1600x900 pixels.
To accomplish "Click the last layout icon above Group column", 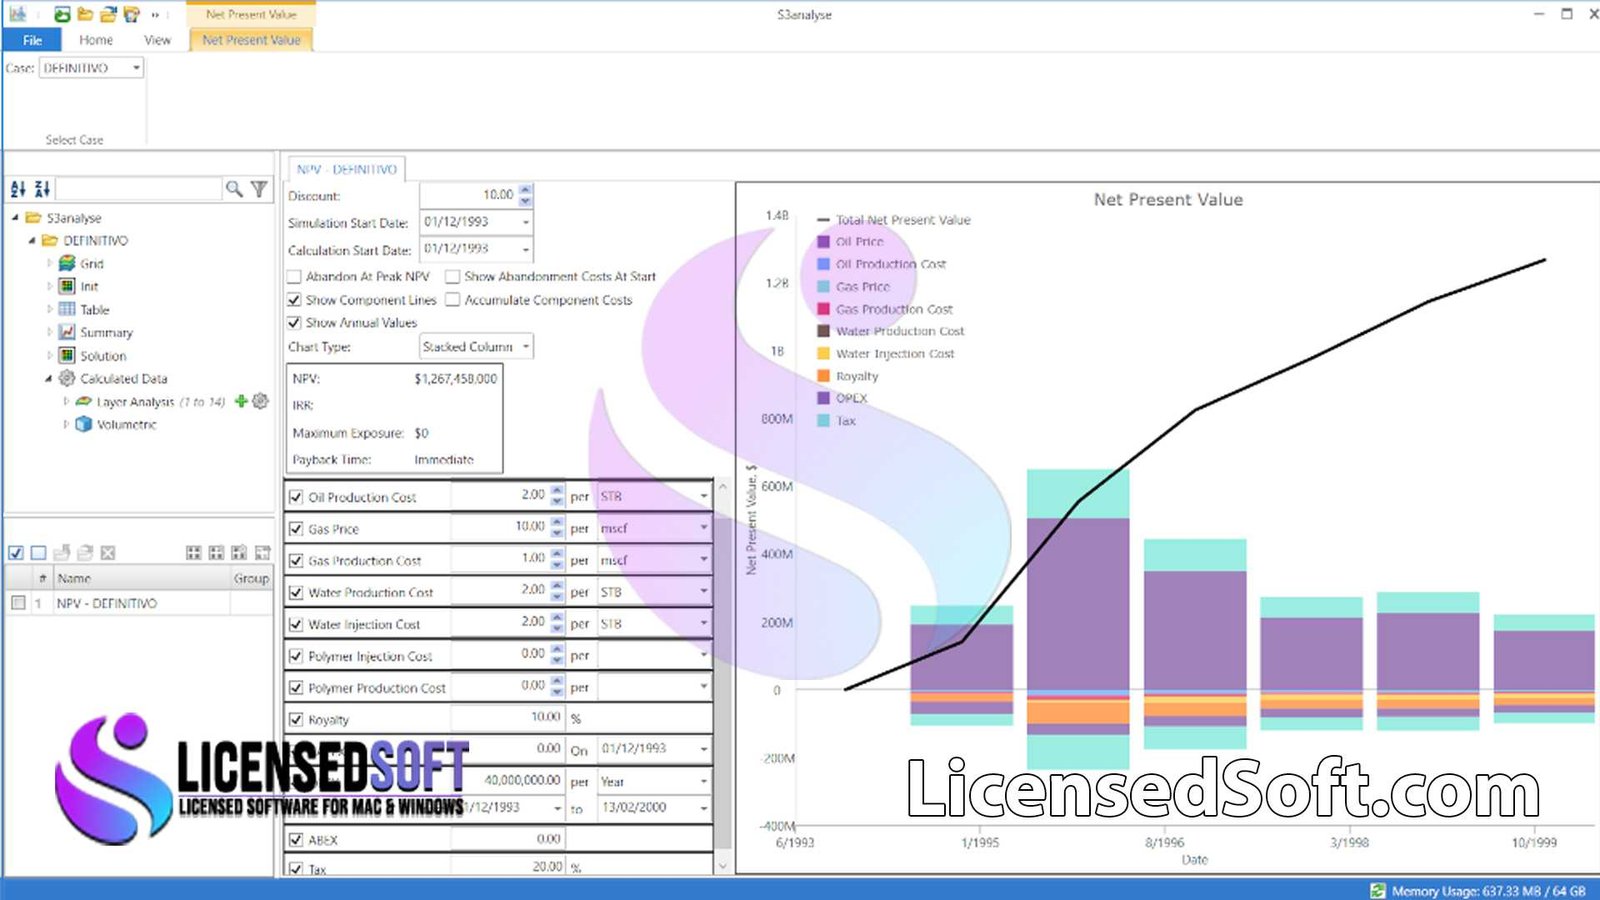I will [x=262, y=552].
